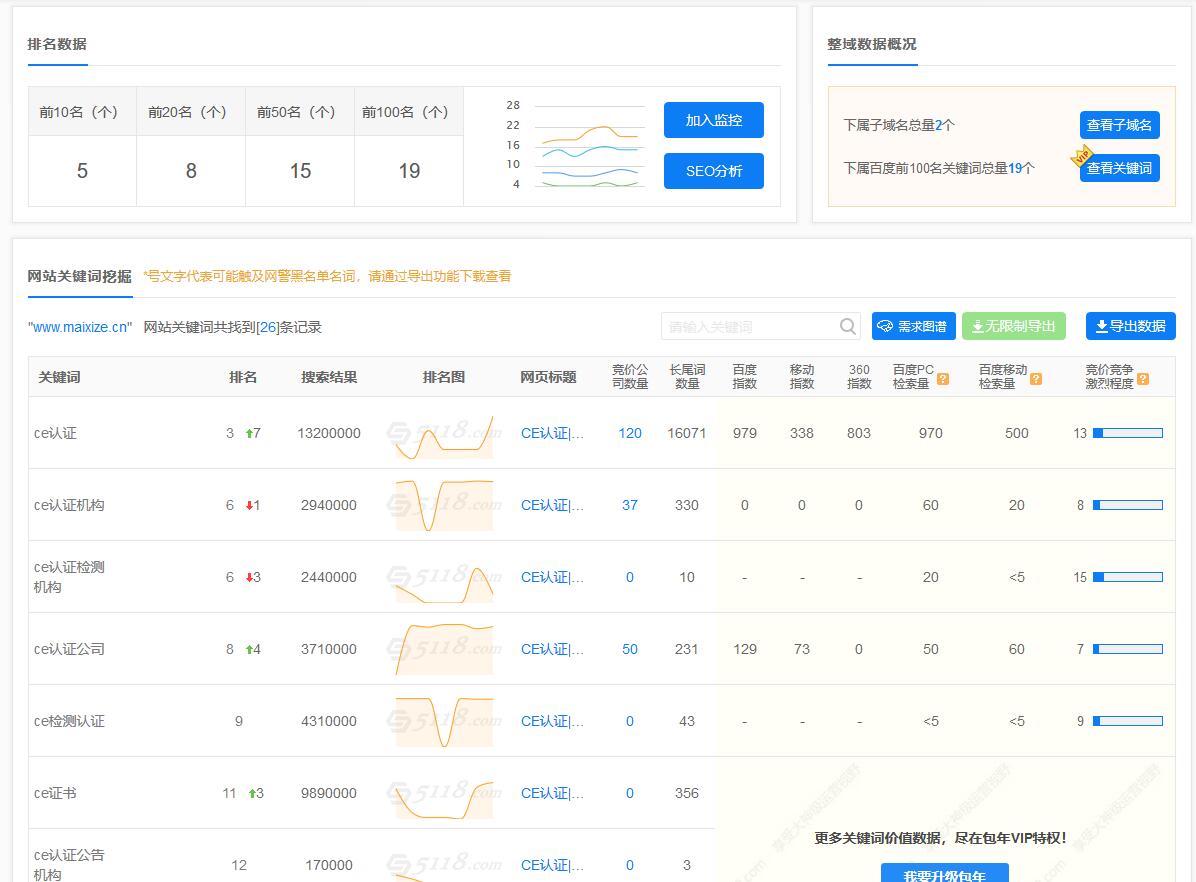
Task: Click red down arrow in ce认证检测机构 row
Action: [x=249, y=578]
